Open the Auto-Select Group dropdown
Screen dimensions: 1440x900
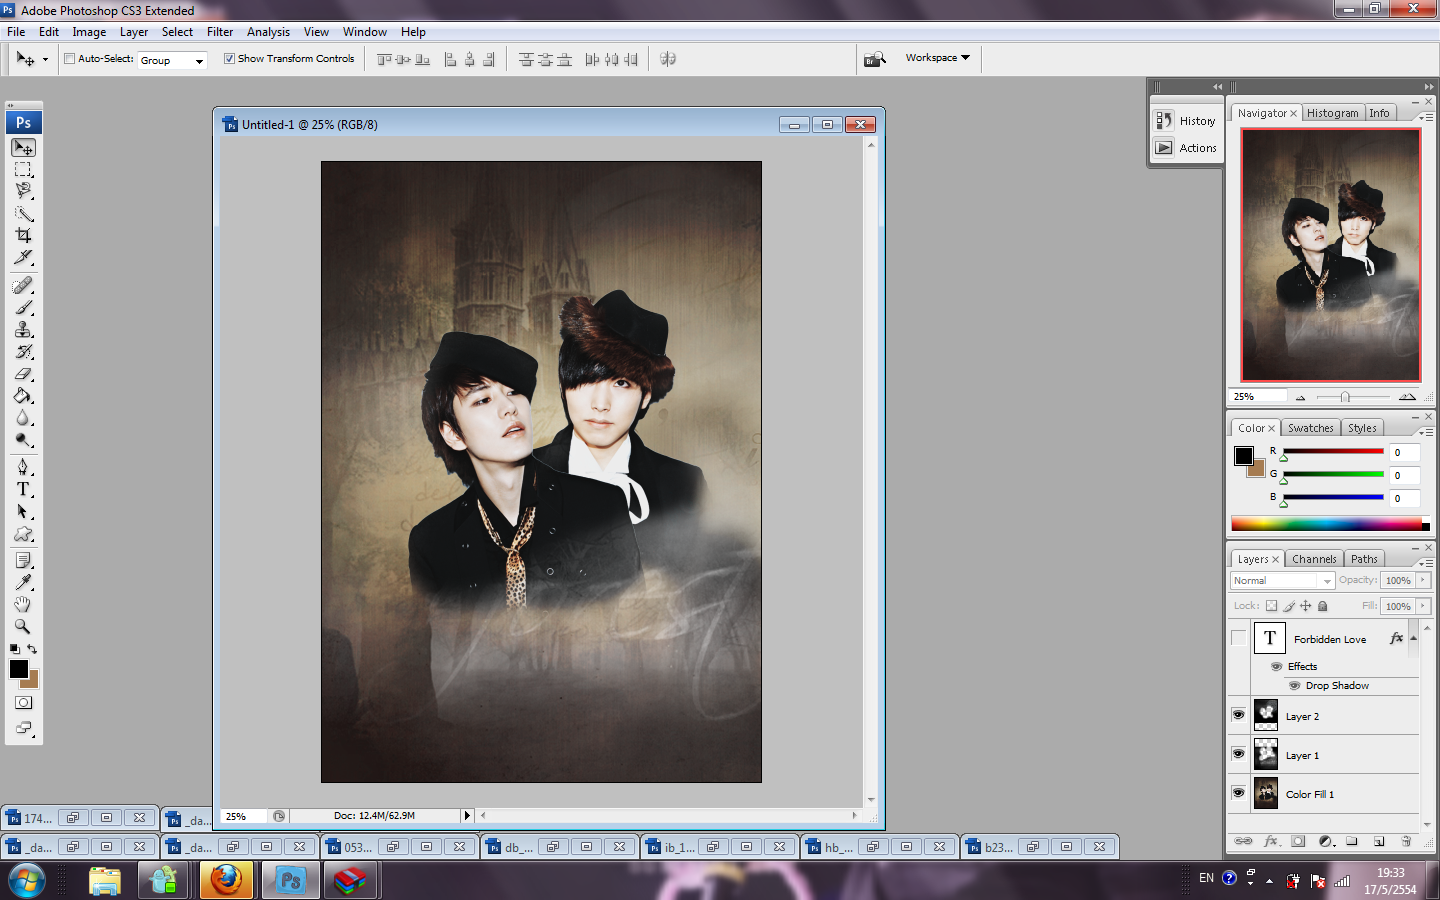click(x=172, y=61)
